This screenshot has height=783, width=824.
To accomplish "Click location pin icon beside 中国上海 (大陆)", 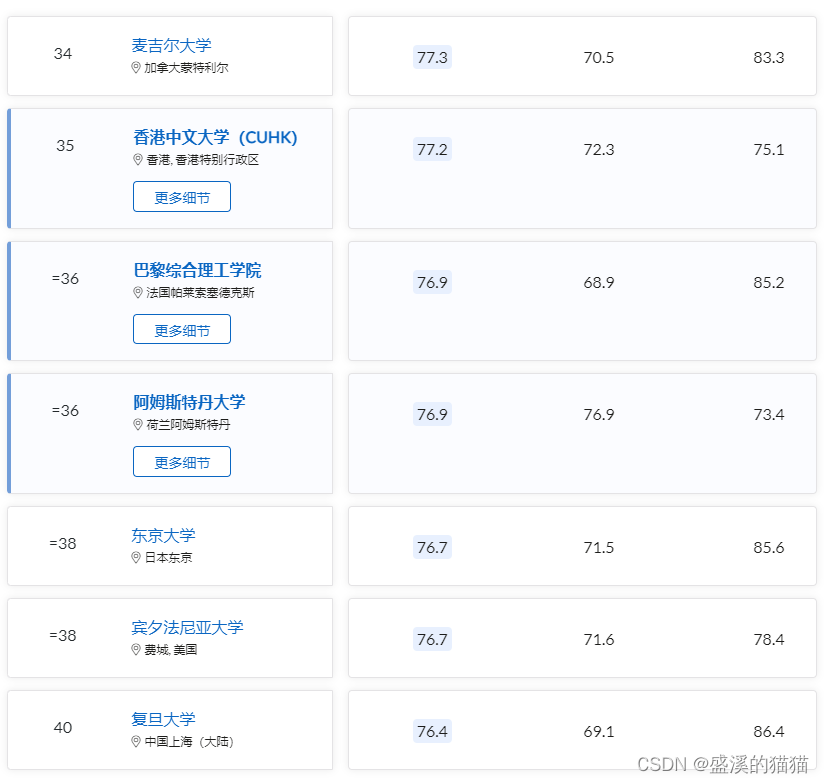I will (x=136, y=741).
